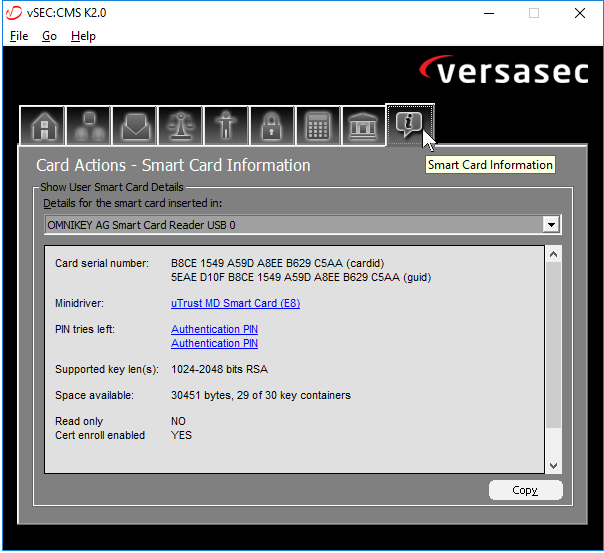The width and height of the screenshot is (604, 553).
Task: Click the 'Card serial number:' label
Action: point(102,263)
